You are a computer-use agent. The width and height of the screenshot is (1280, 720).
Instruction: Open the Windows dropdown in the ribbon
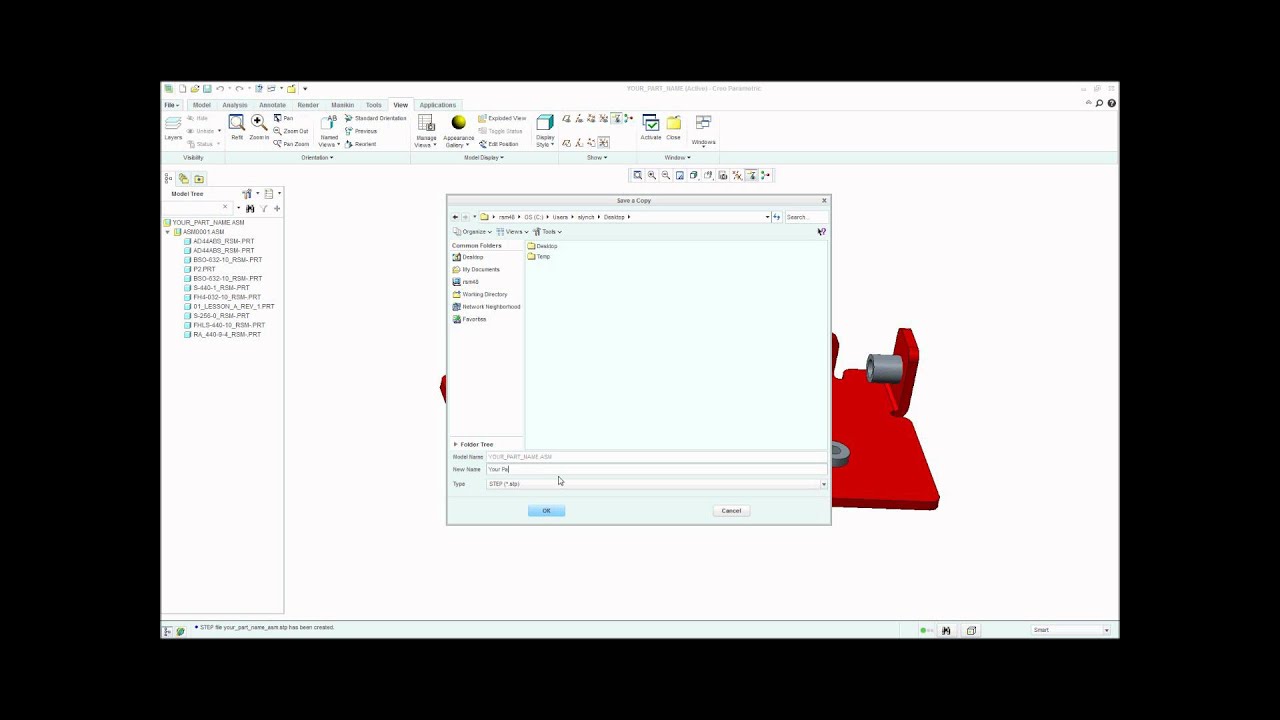point(703,131)
